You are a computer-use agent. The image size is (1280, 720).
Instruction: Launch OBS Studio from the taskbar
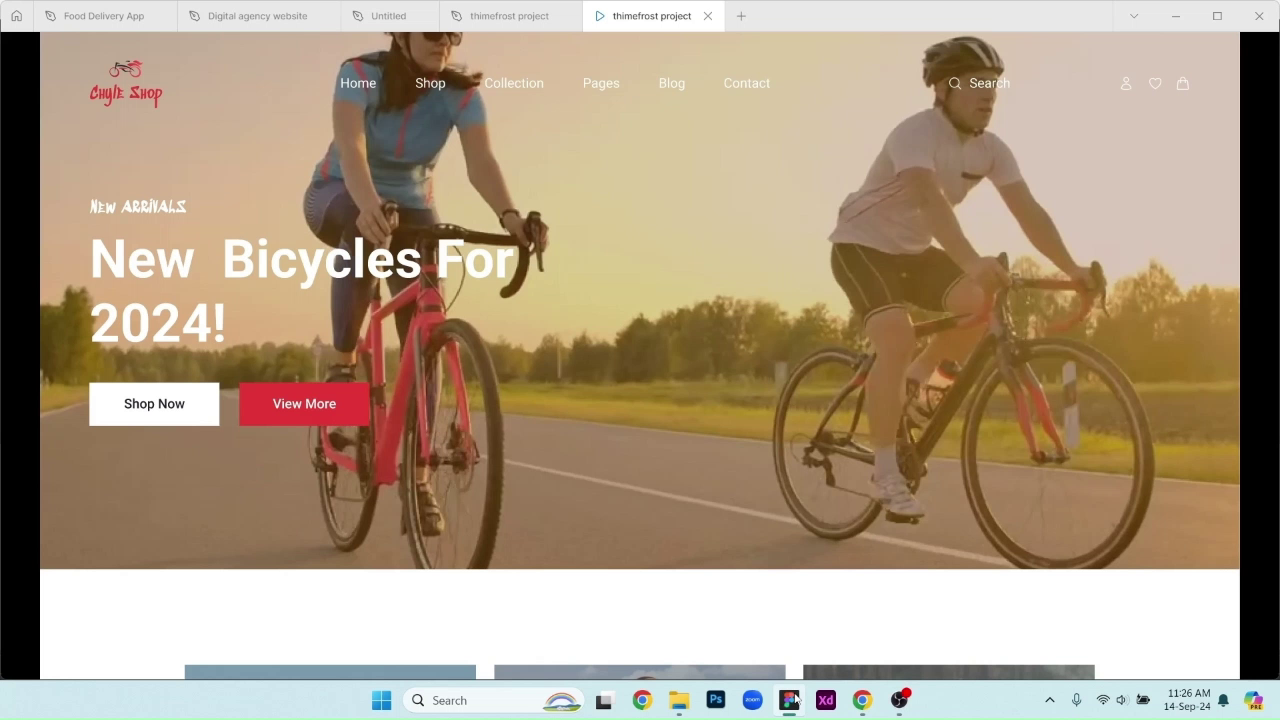click(x=898, y=700)
